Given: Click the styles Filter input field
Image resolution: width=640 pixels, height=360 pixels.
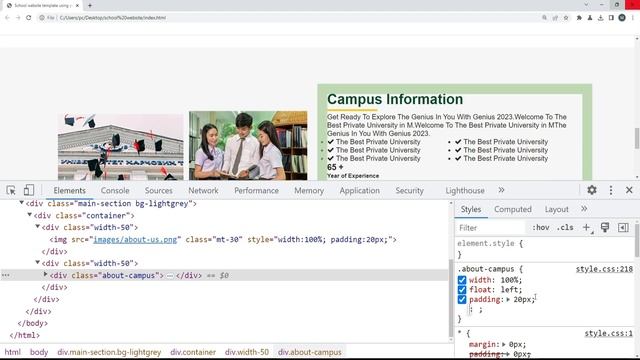Looking at the screenshot, I should click(x=490, y=228).
